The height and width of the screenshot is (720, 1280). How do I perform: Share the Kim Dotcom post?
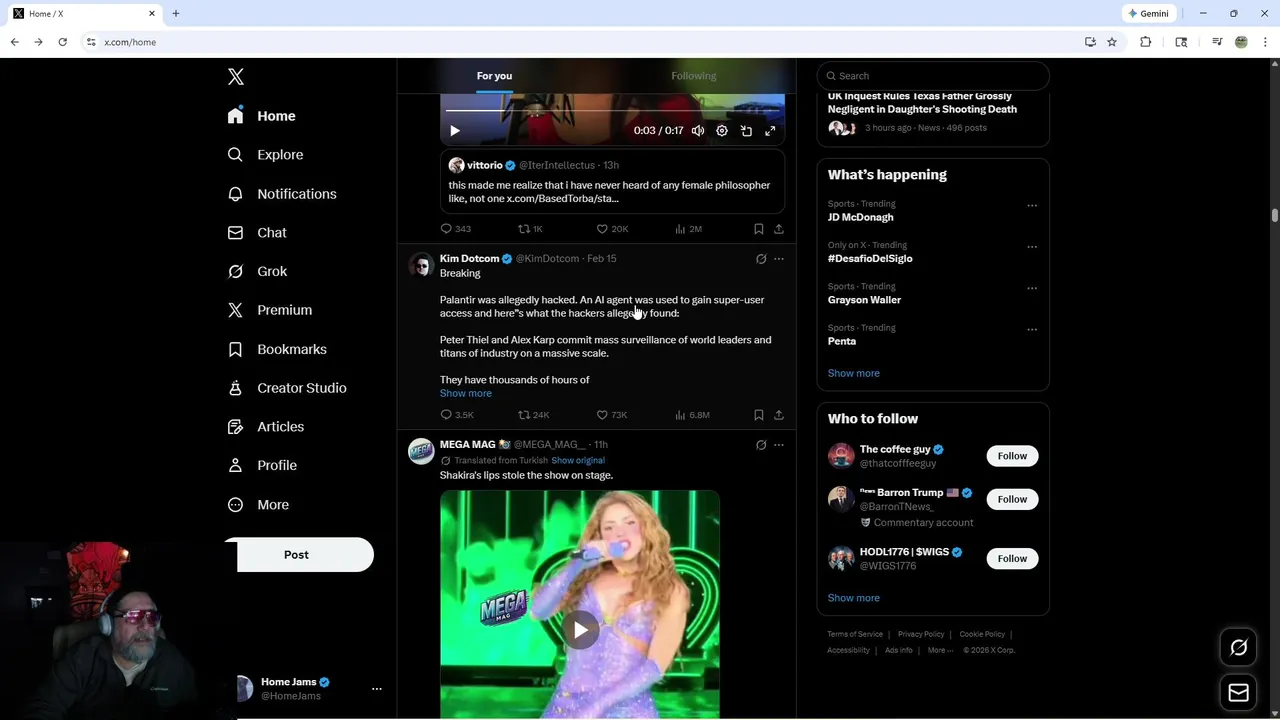tap(779, 415)
